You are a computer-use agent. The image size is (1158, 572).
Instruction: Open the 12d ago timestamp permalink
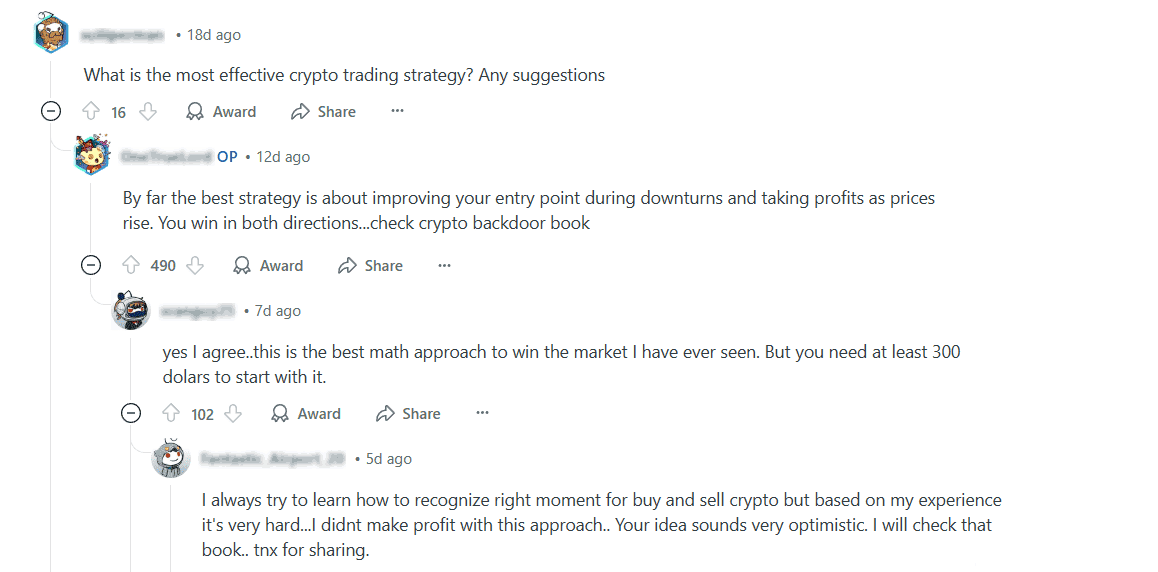click(283, 156)
